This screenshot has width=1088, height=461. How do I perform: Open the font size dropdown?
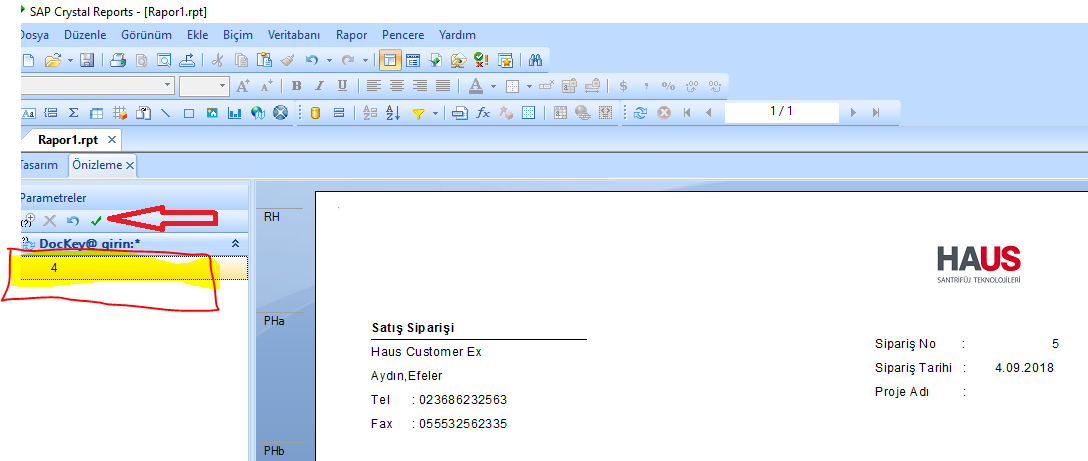222,86
